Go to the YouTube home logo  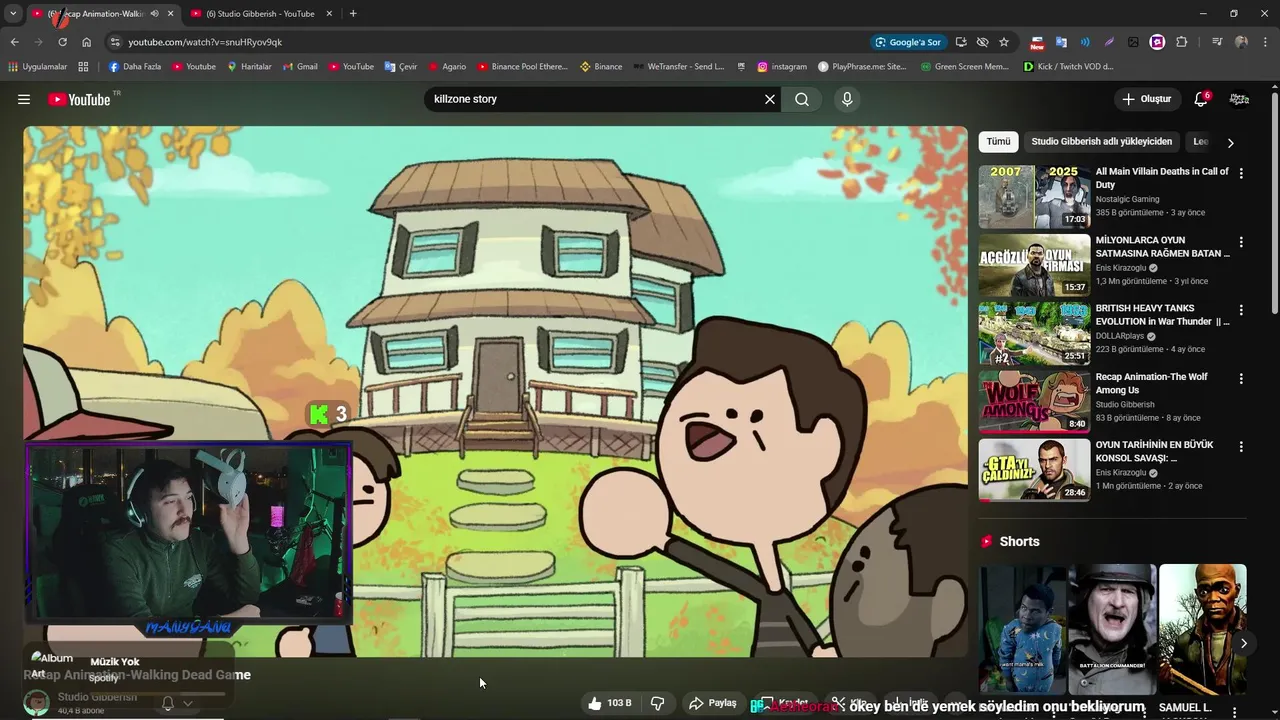tap(79, 99)
